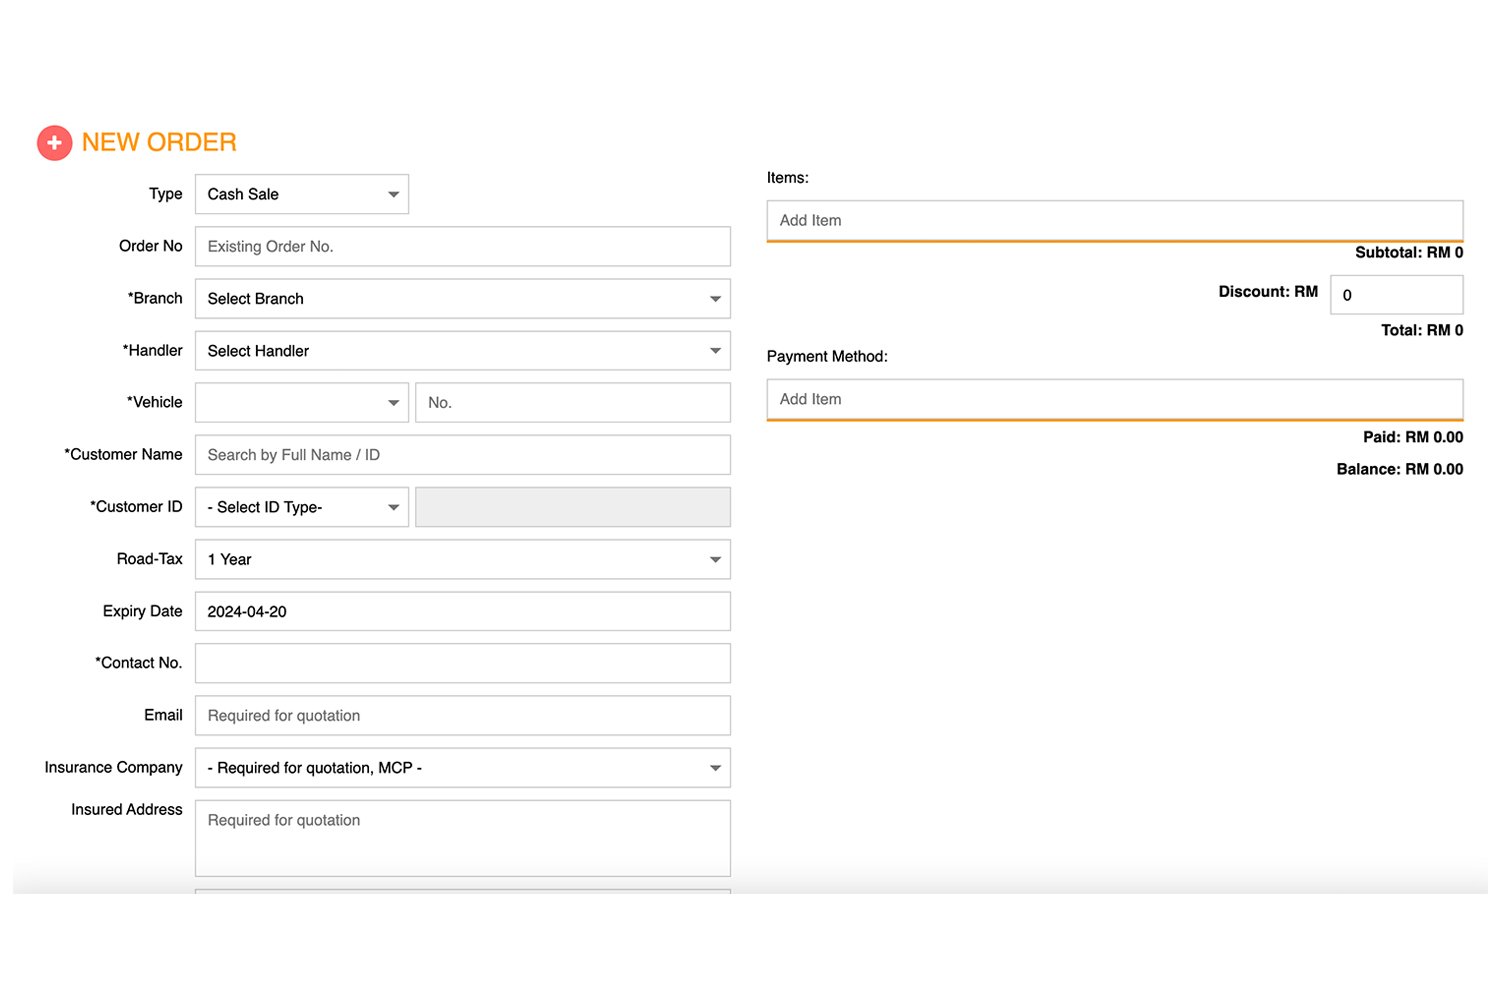The image size is (1500, 1000).
Task: Expand the Road-Tax duration dropdown
Action: [x=462, y=559]
